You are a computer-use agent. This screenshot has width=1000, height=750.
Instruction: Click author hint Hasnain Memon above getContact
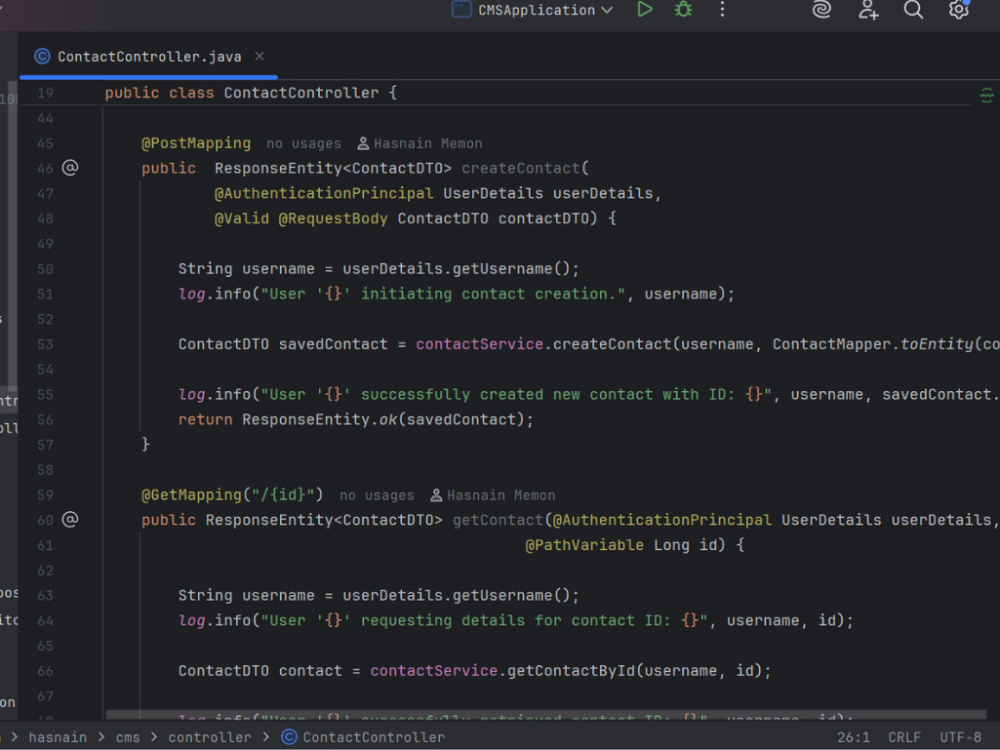coord(492,496)
